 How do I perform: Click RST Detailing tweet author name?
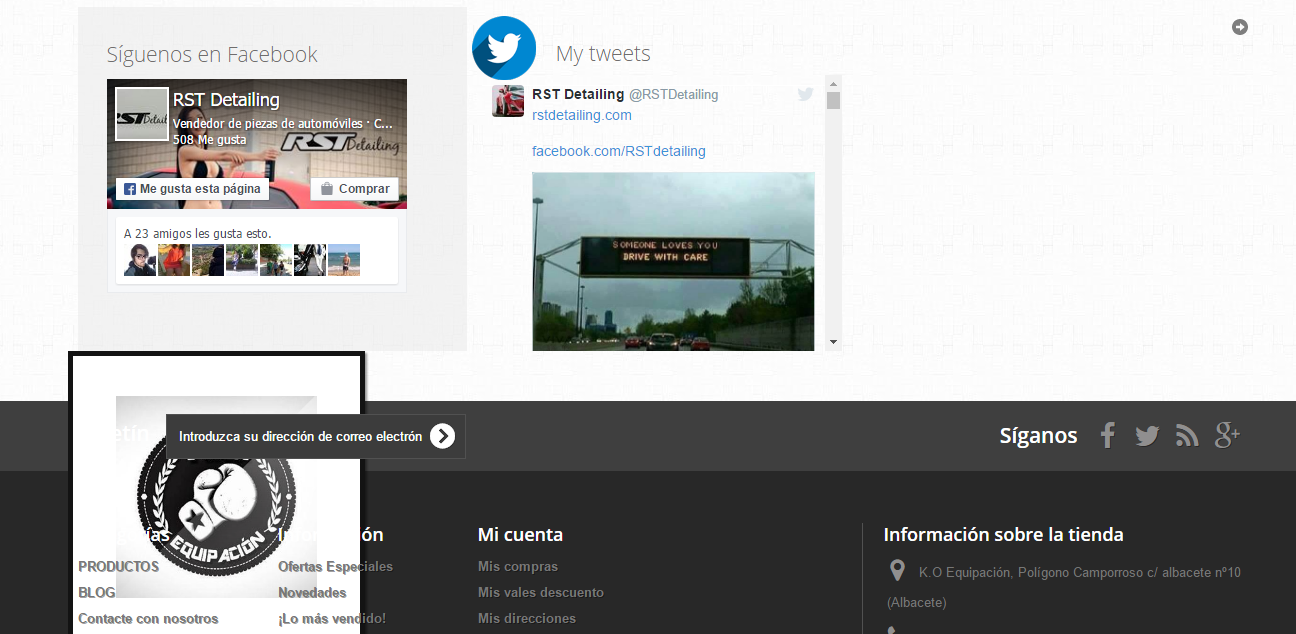(578, 94)
